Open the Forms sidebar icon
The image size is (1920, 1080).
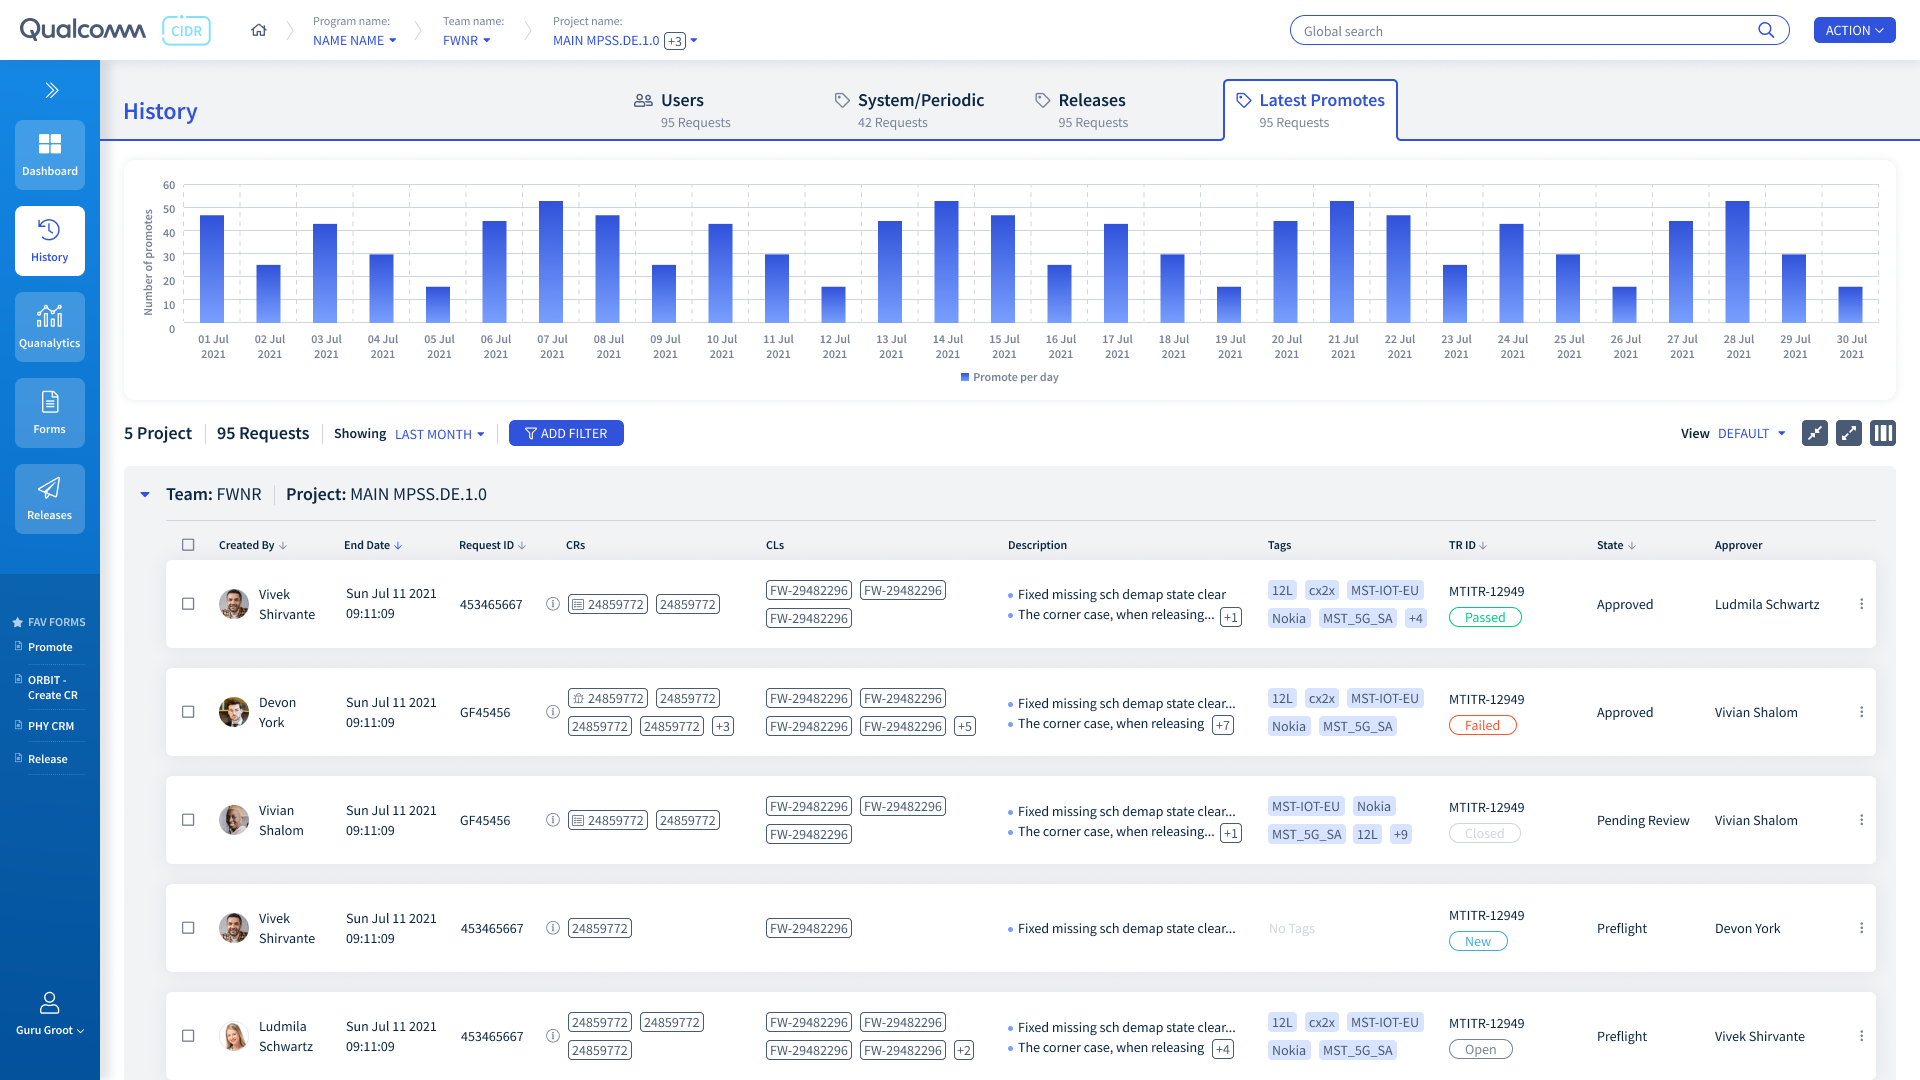(50, 412)
